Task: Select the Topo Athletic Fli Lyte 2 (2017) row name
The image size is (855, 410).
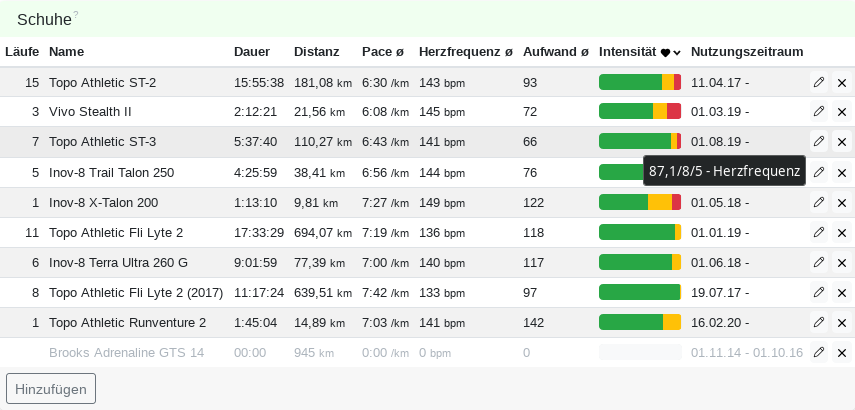Action: pos(136,292)
